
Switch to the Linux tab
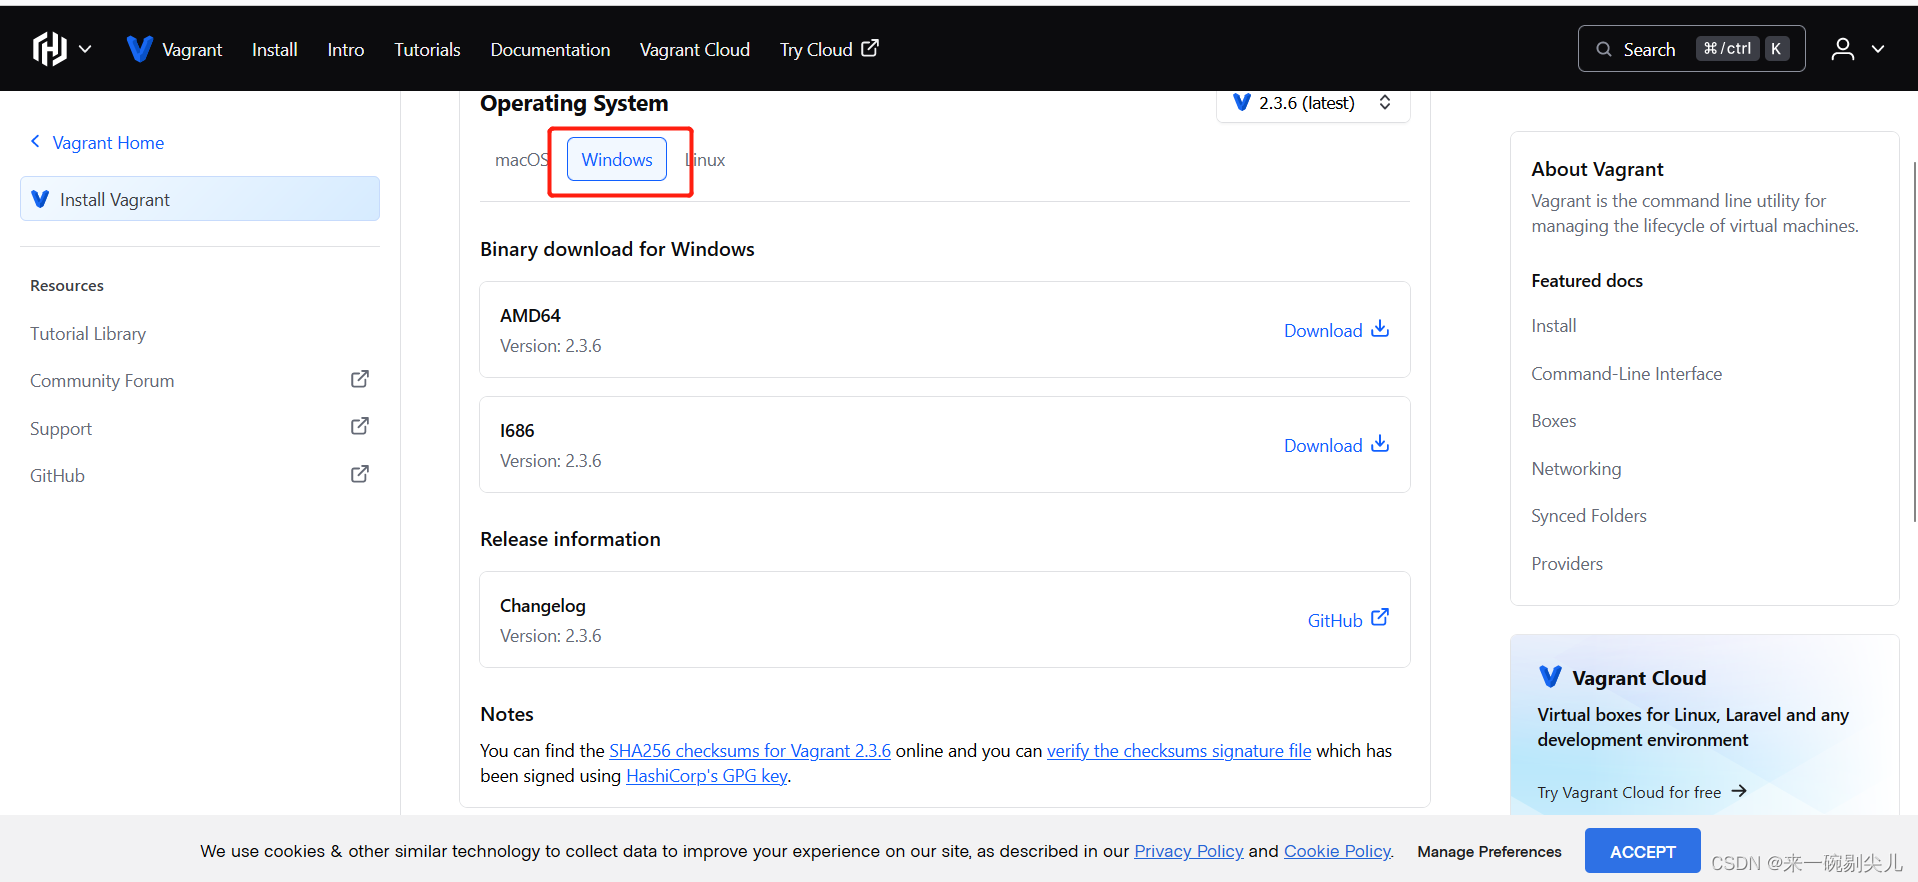(x=705, y=160)
